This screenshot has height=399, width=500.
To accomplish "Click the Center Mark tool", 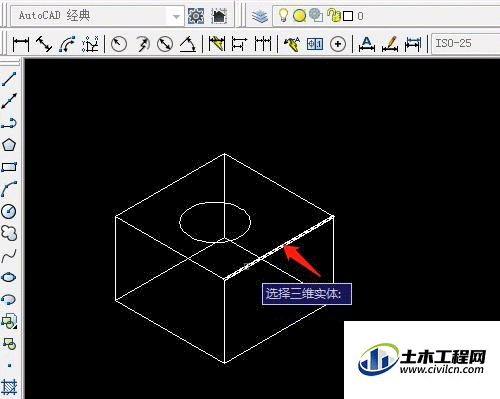I will (x=338, y=44).
